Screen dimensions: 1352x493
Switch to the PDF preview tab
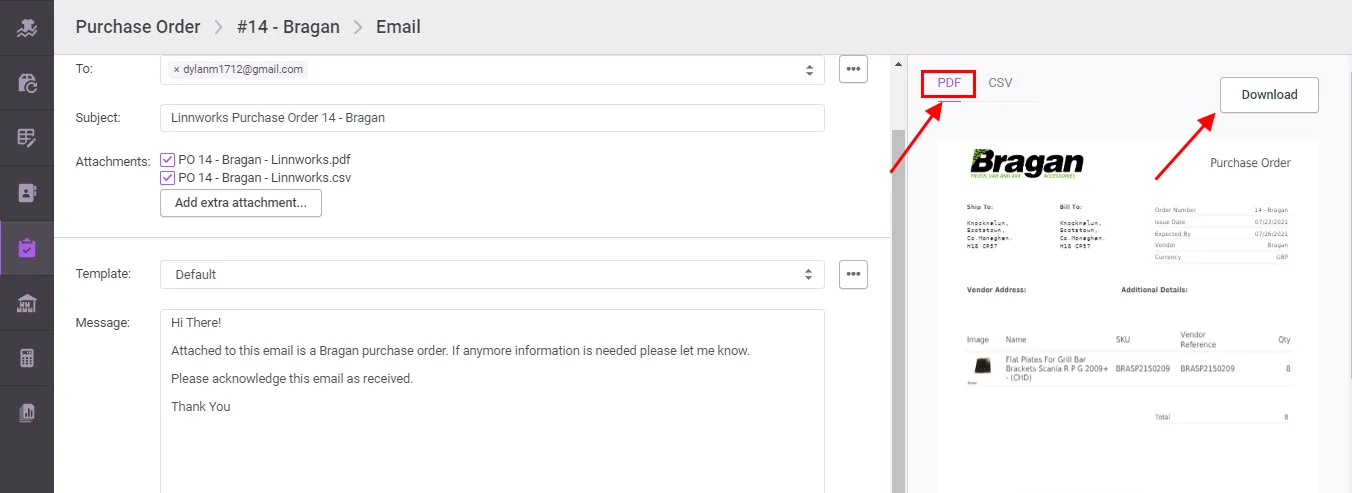pos(949,83)
